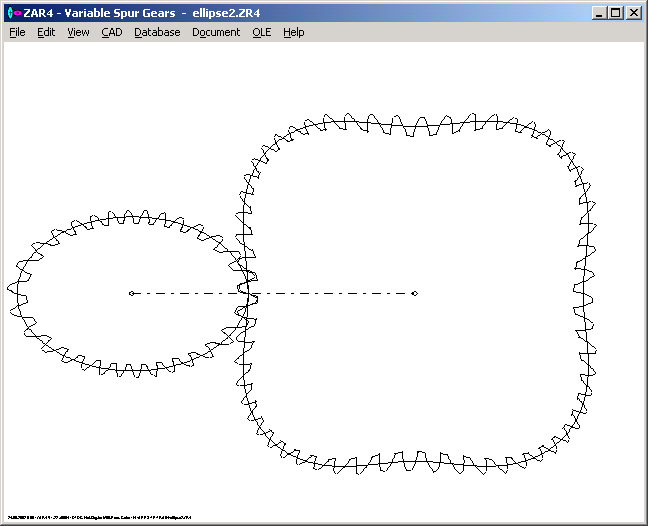Close the ZAR4 Variable Spur Gears window
Screen dimensions: 648x526
[x=634, y=13]
